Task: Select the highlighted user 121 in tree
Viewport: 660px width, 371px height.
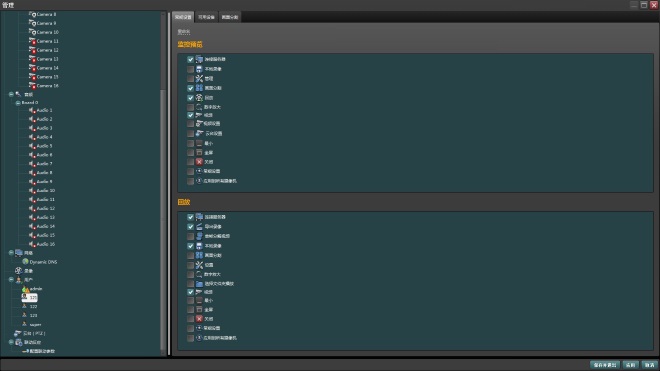Action: [x=30, y=298]
